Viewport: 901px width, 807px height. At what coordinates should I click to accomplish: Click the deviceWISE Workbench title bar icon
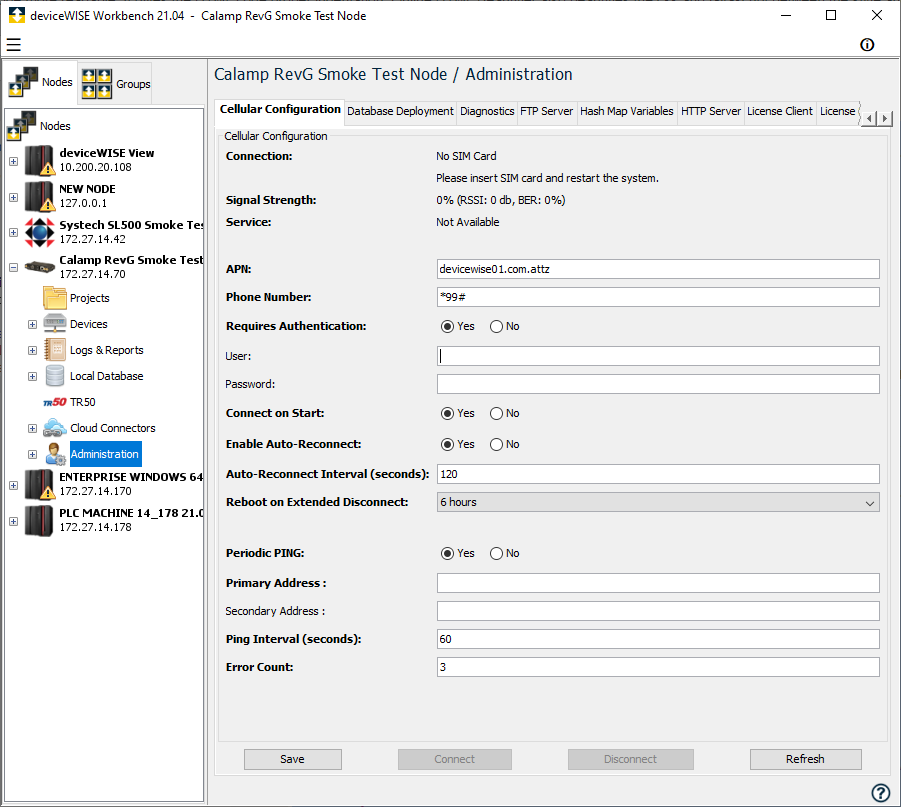pos(17,16)
